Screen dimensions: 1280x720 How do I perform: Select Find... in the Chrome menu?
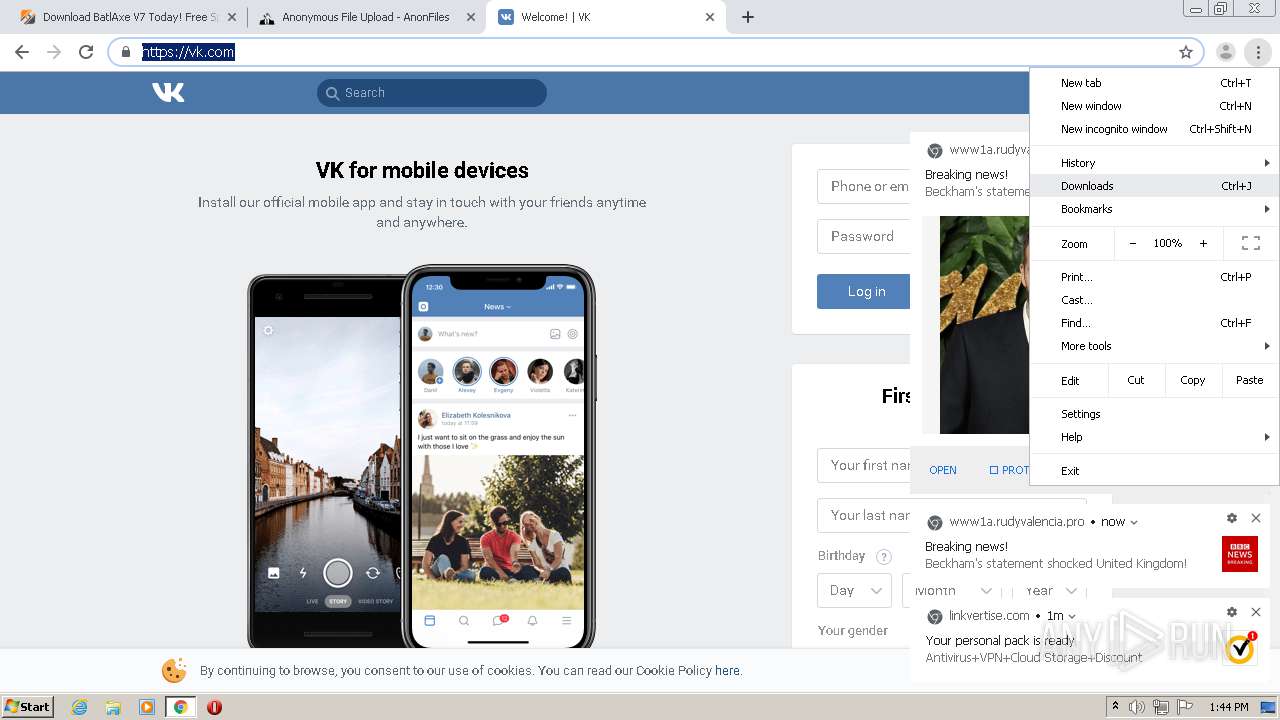1154,323
